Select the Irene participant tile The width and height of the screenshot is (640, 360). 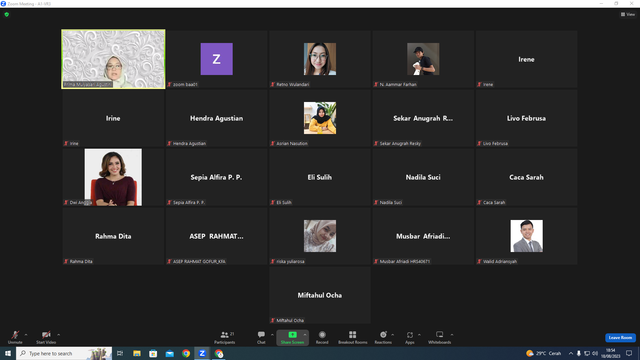click(x=526, y=59)
